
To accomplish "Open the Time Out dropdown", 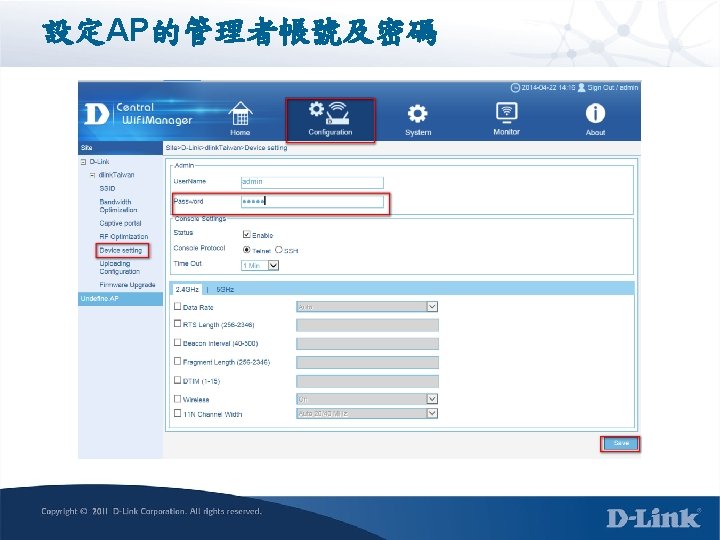I will pyautogui.click(x=260, y=265).
